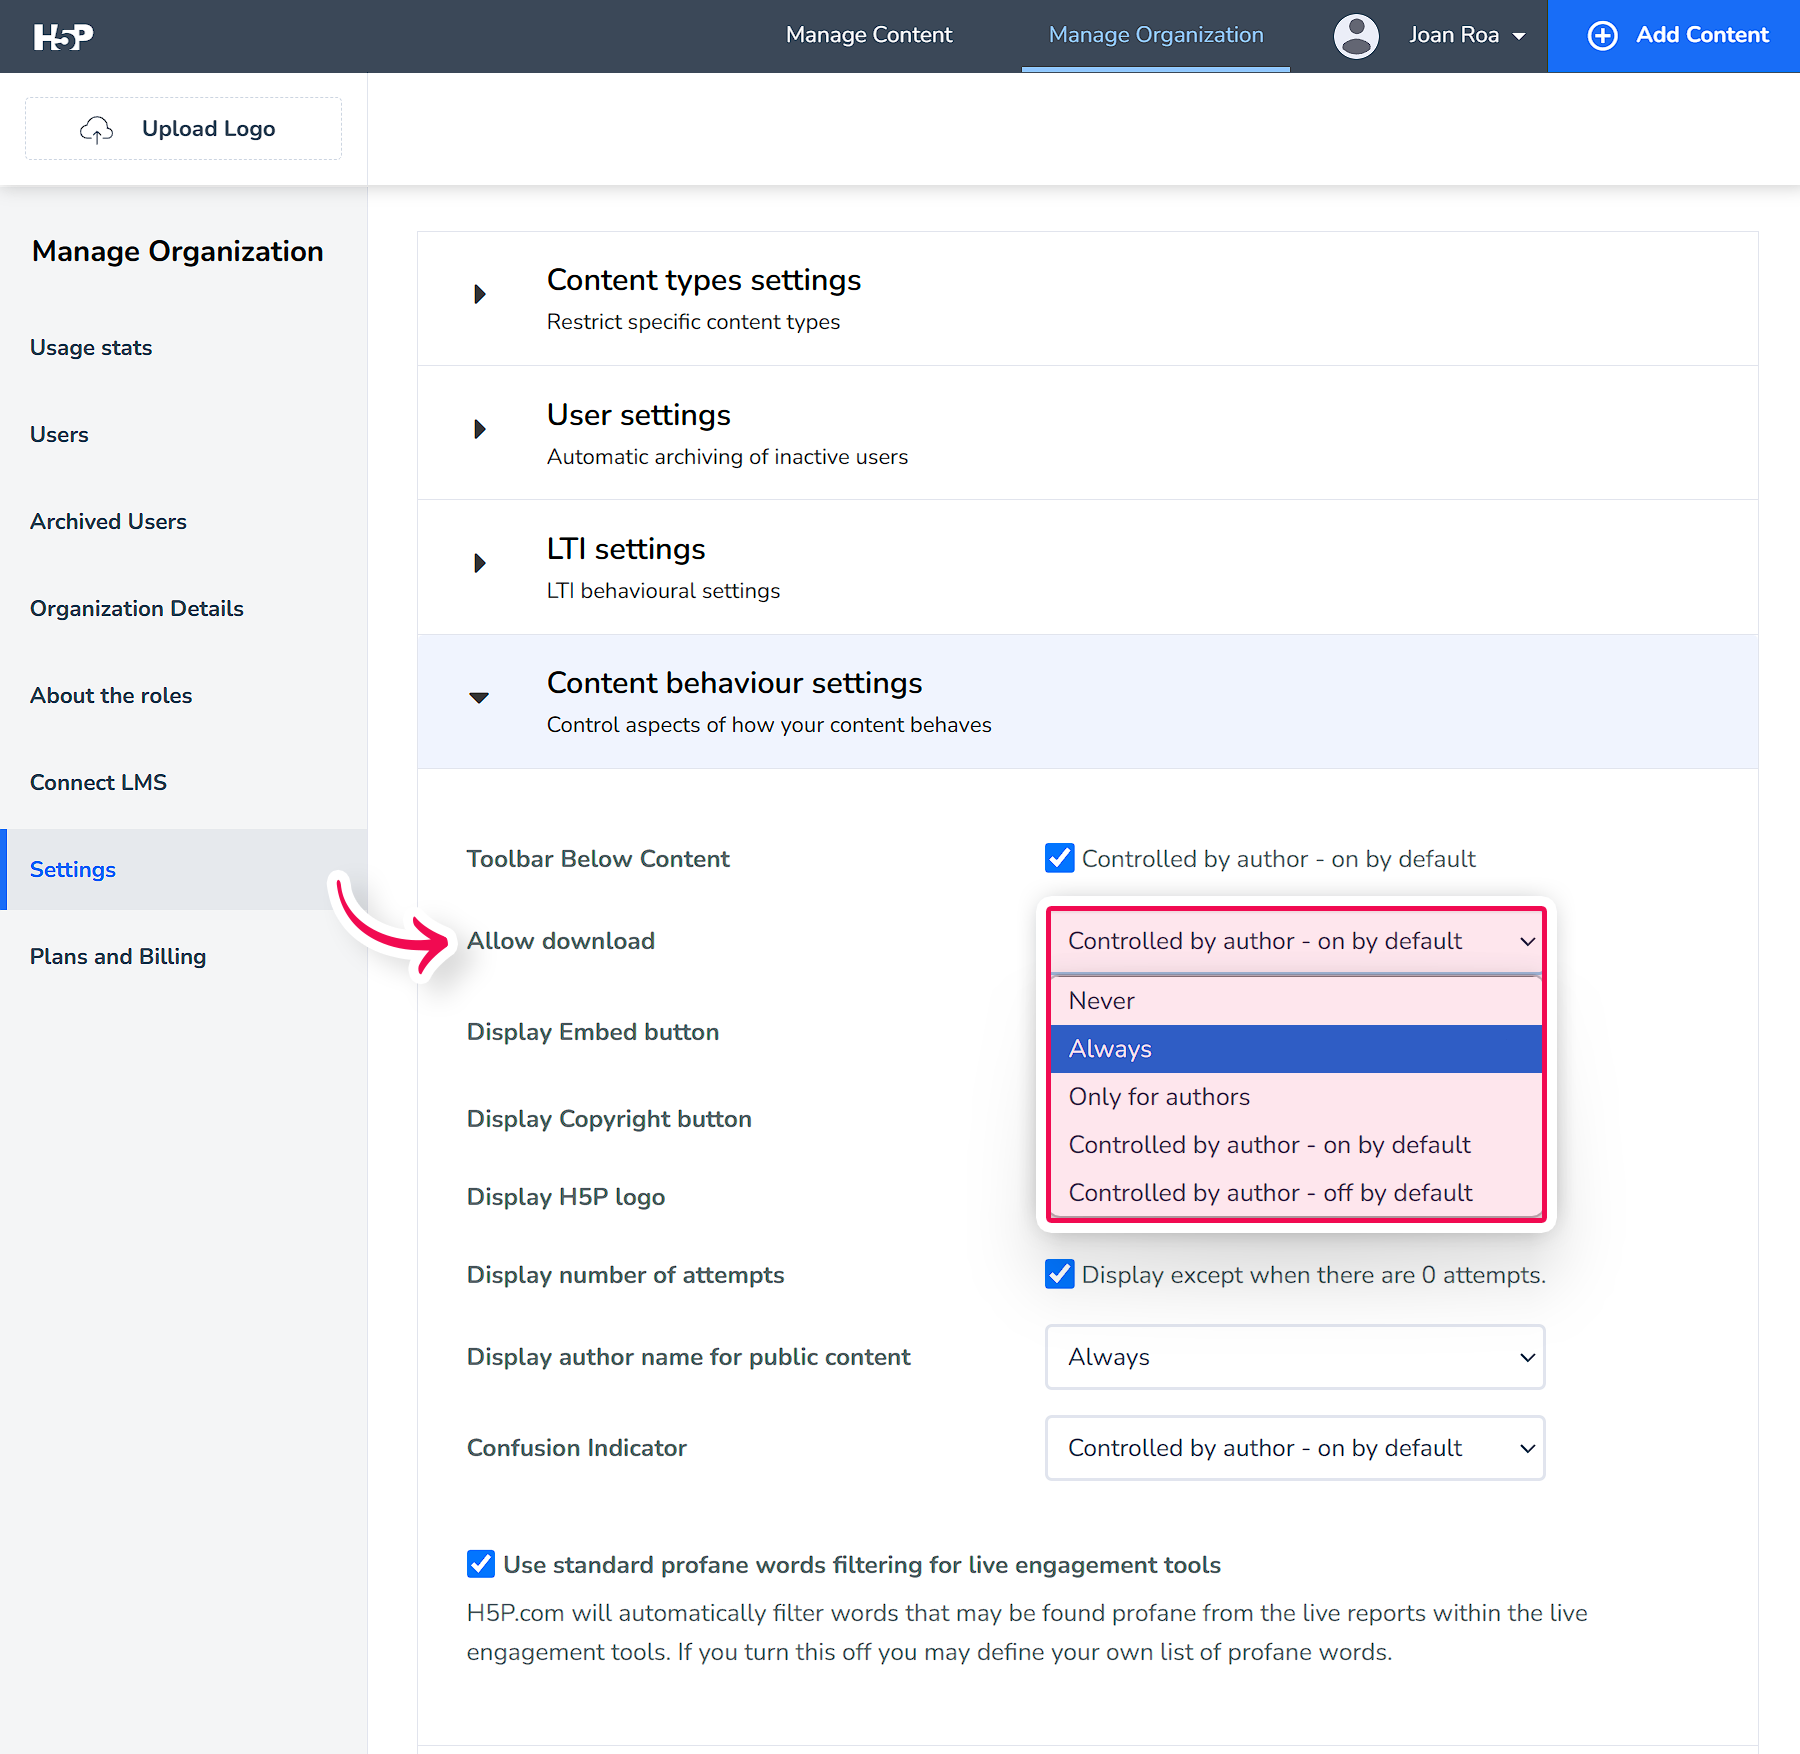Open the user avatar icon
The image size is (1800, 1754).
pyautogui.click(x=1355, y=36)
